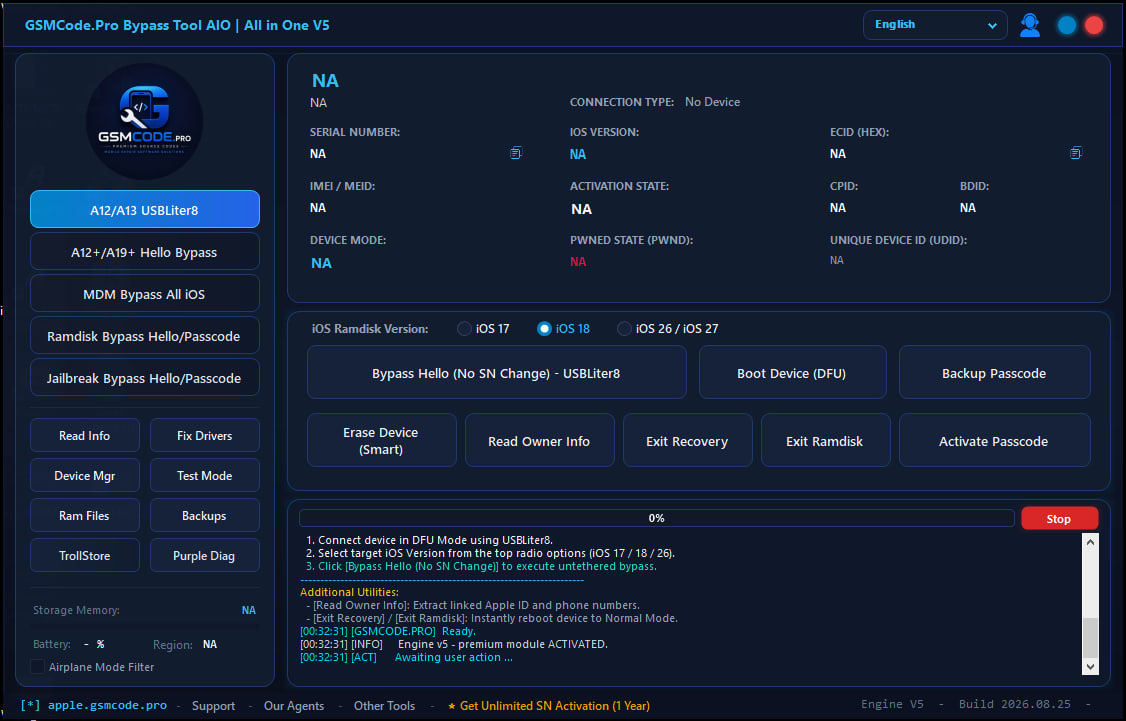The width and height of the screenshot is (1126, 721).
Task: Enable the Airplane Mode Filter checkbox
Action: click(37, 667)
